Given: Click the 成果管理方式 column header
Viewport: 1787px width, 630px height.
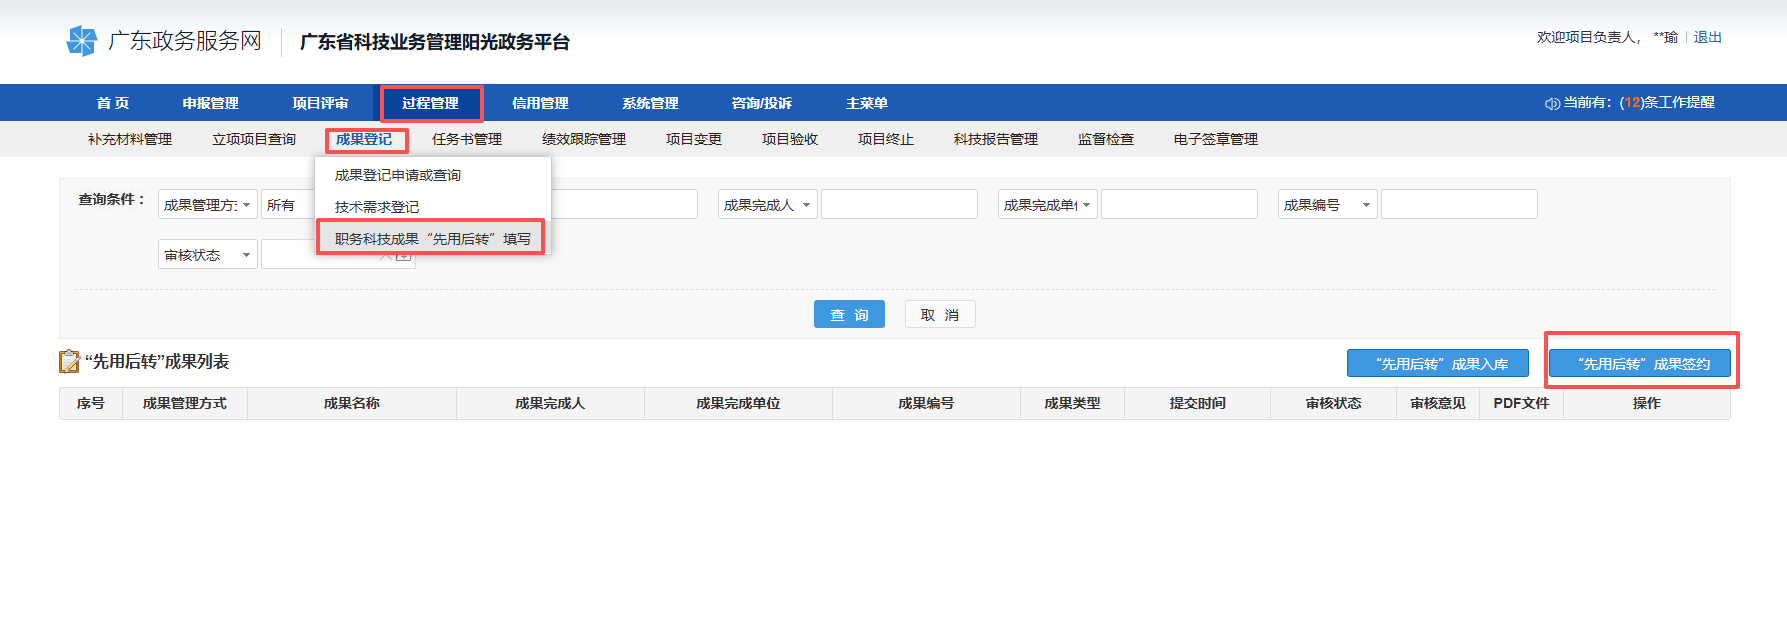Looking at the screenshot, I should coord(185,403).
